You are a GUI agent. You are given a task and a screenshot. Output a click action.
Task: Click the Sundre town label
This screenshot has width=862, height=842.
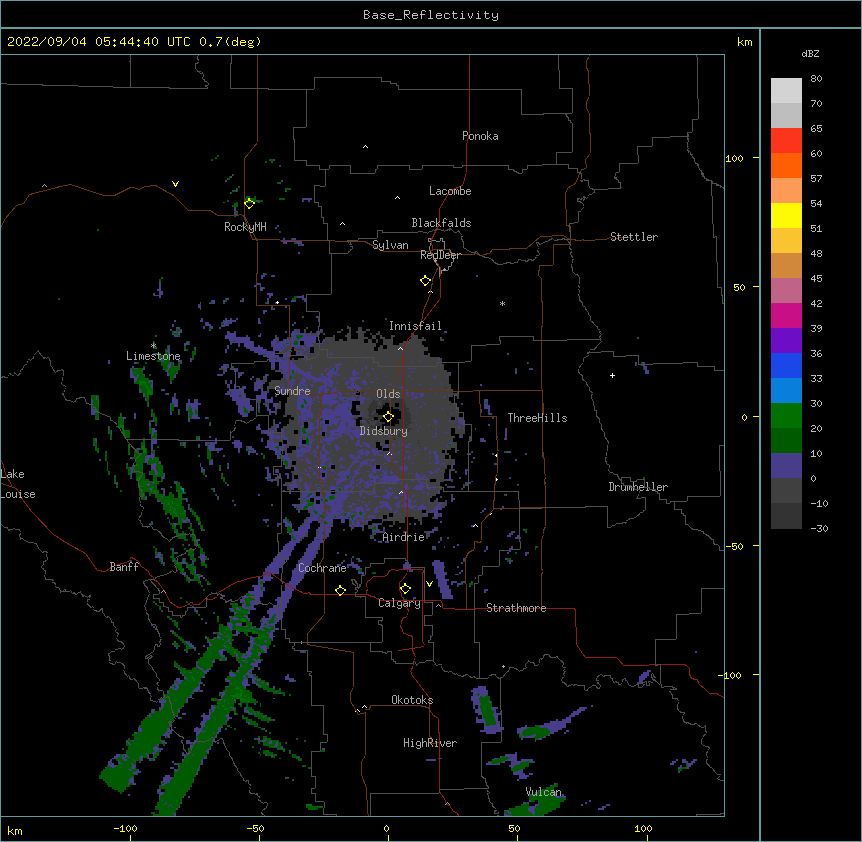point(292,391)
